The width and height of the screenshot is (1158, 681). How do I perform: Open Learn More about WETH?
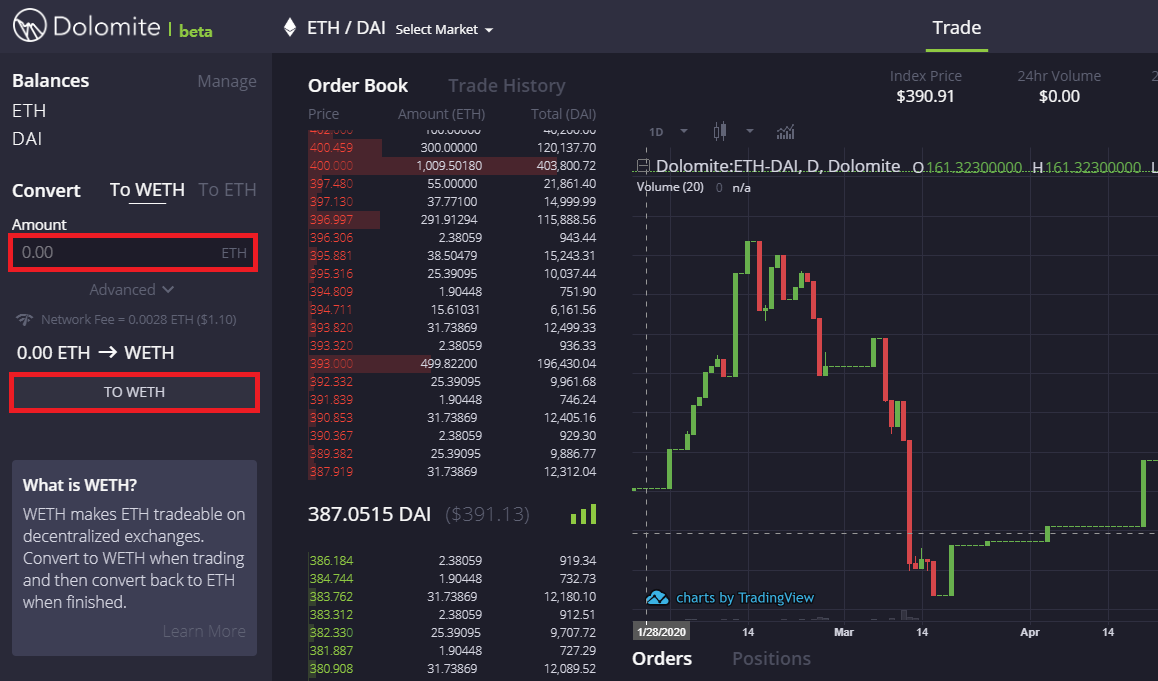204,632
